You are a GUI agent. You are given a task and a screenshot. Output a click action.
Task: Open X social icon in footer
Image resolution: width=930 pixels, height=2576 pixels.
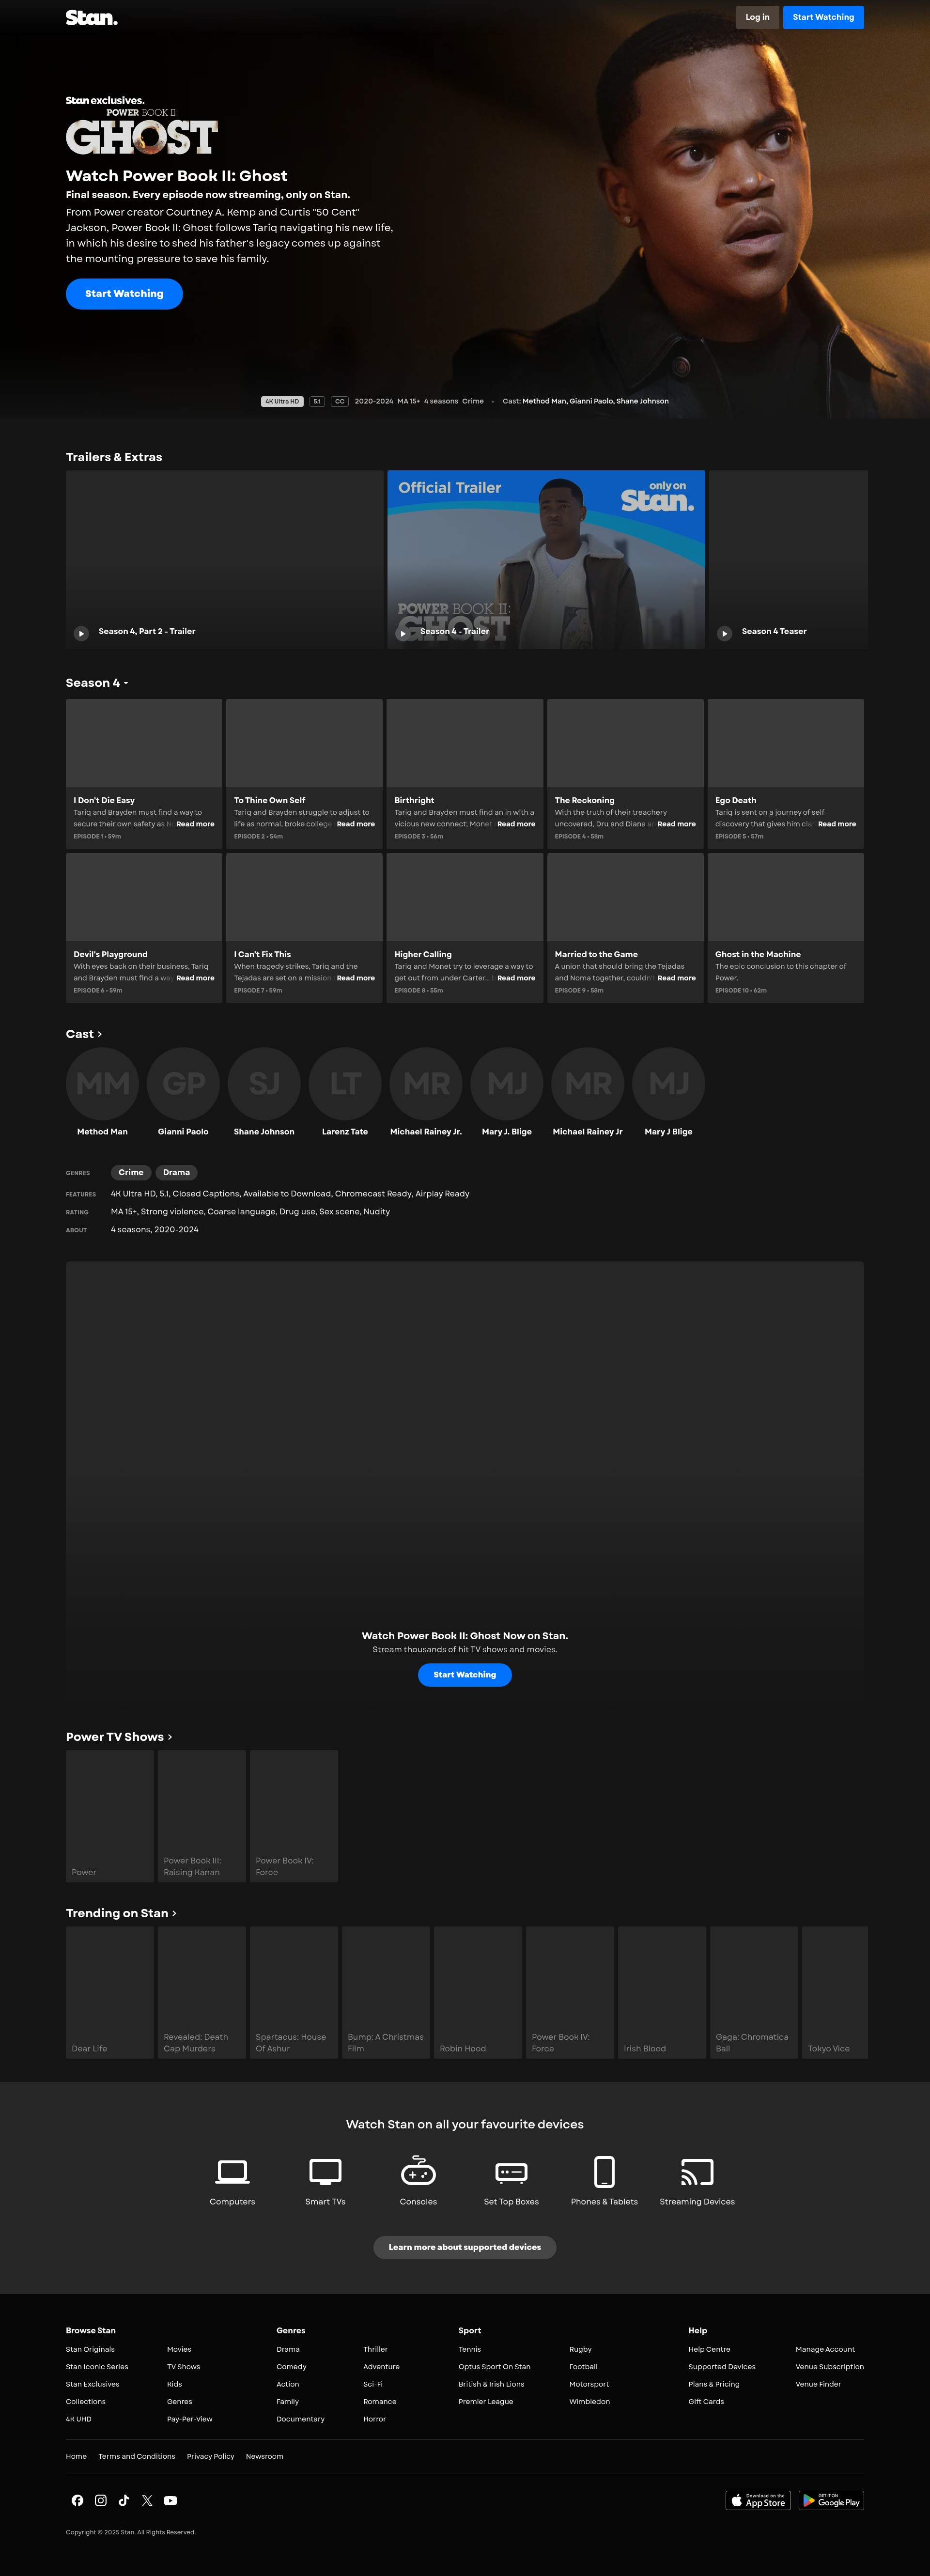tap(147, 2500)
